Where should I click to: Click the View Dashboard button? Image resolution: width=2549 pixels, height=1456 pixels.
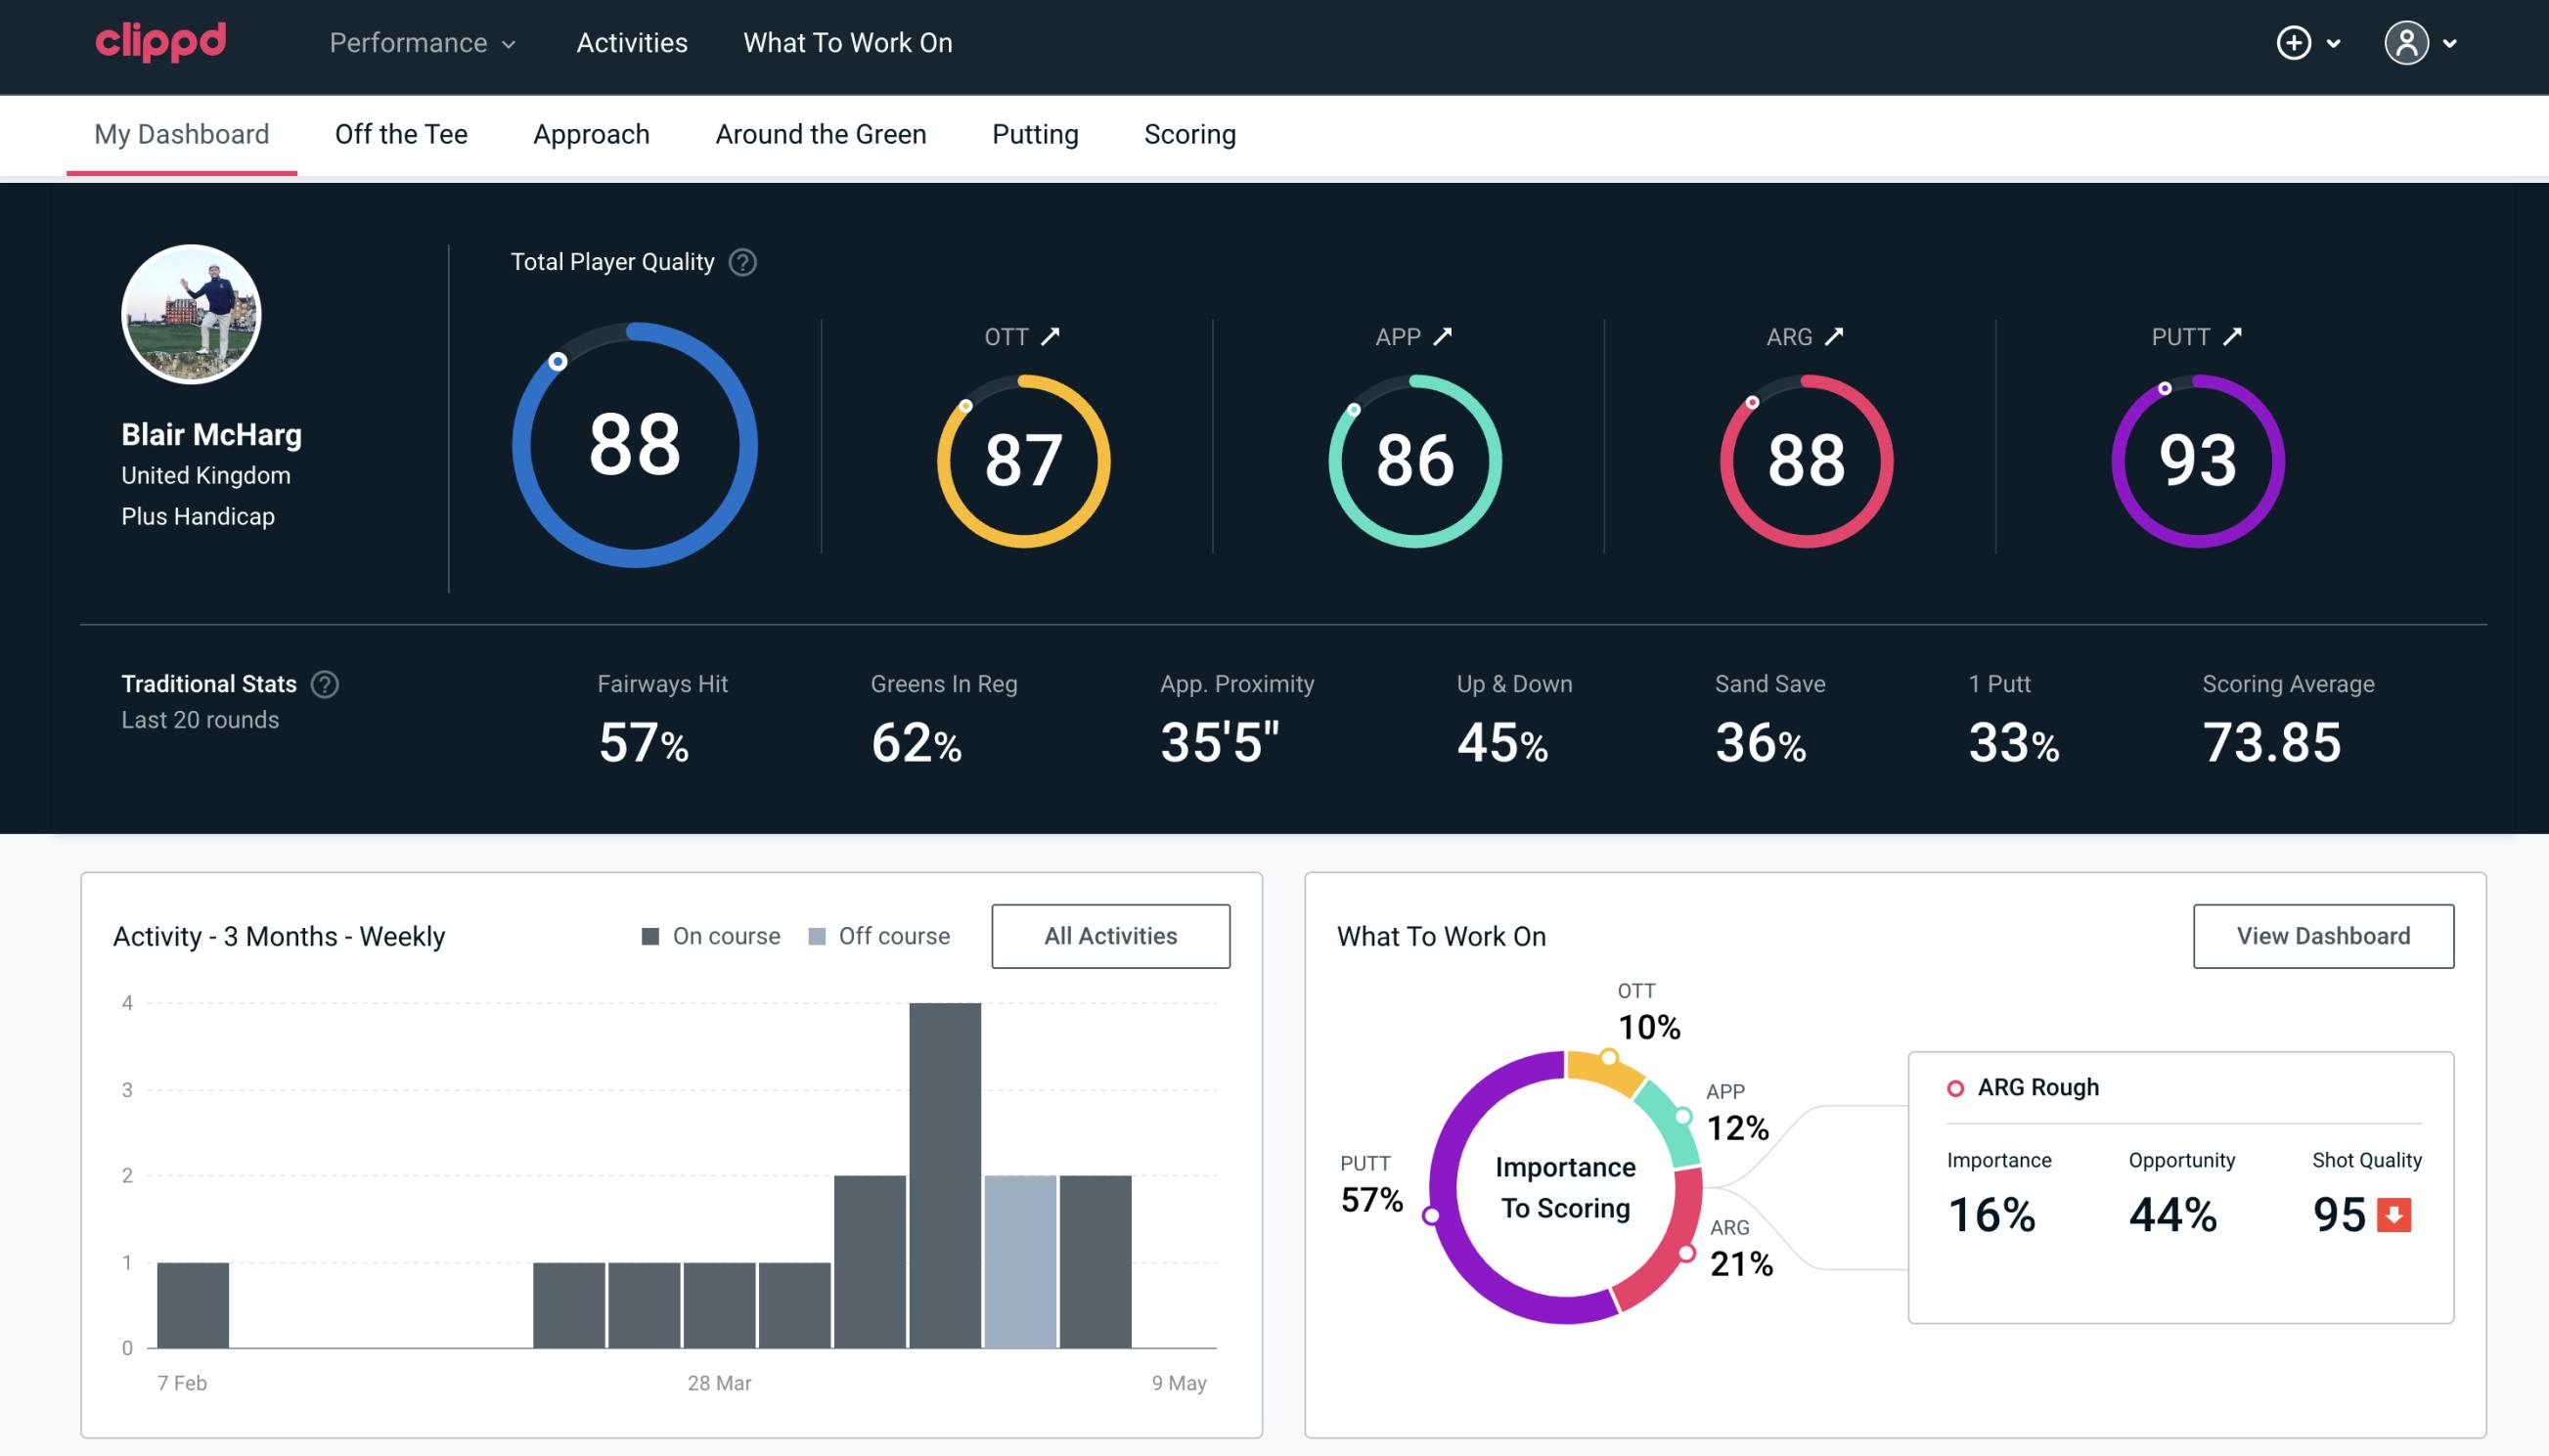pyautogui.click(x=2323, y=935)
